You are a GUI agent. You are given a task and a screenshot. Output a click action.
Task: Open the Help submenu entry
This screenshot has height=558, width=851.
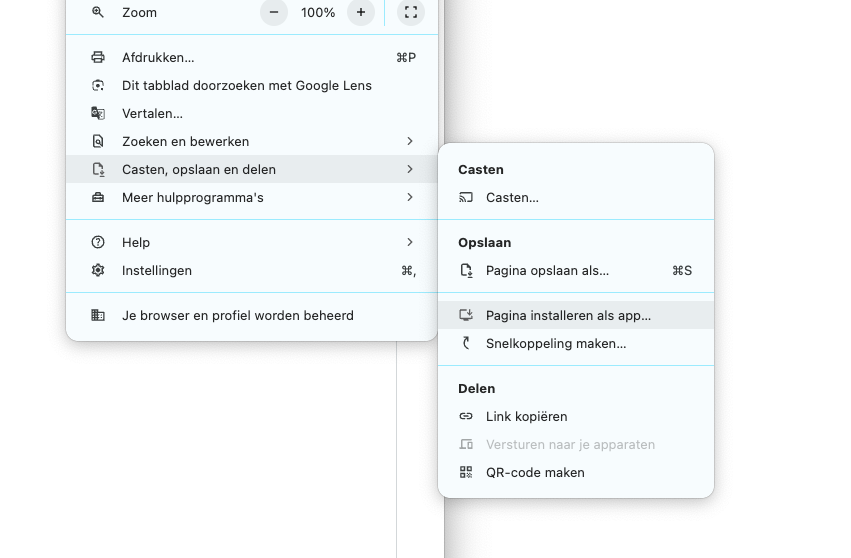tap(252, 242)
